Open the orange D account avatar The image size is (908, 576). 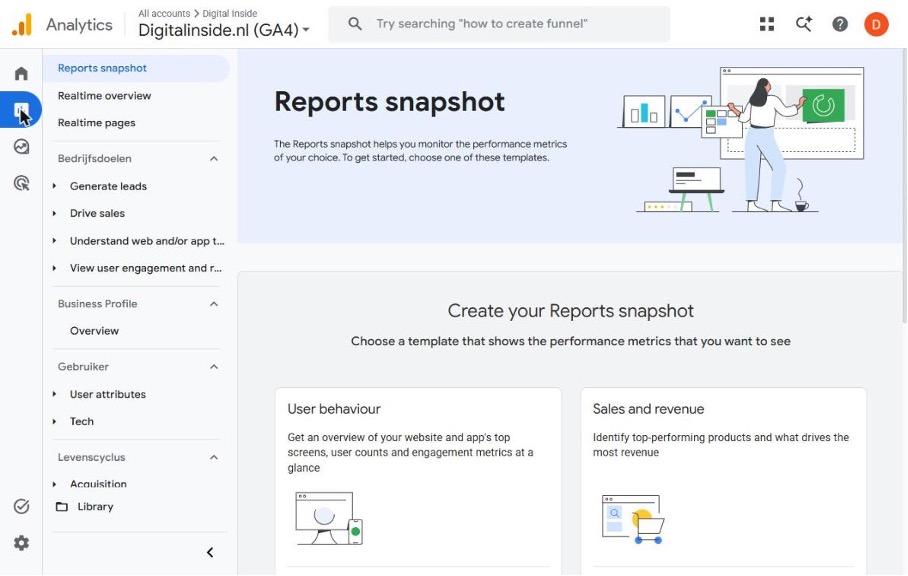tap(876, 24)
